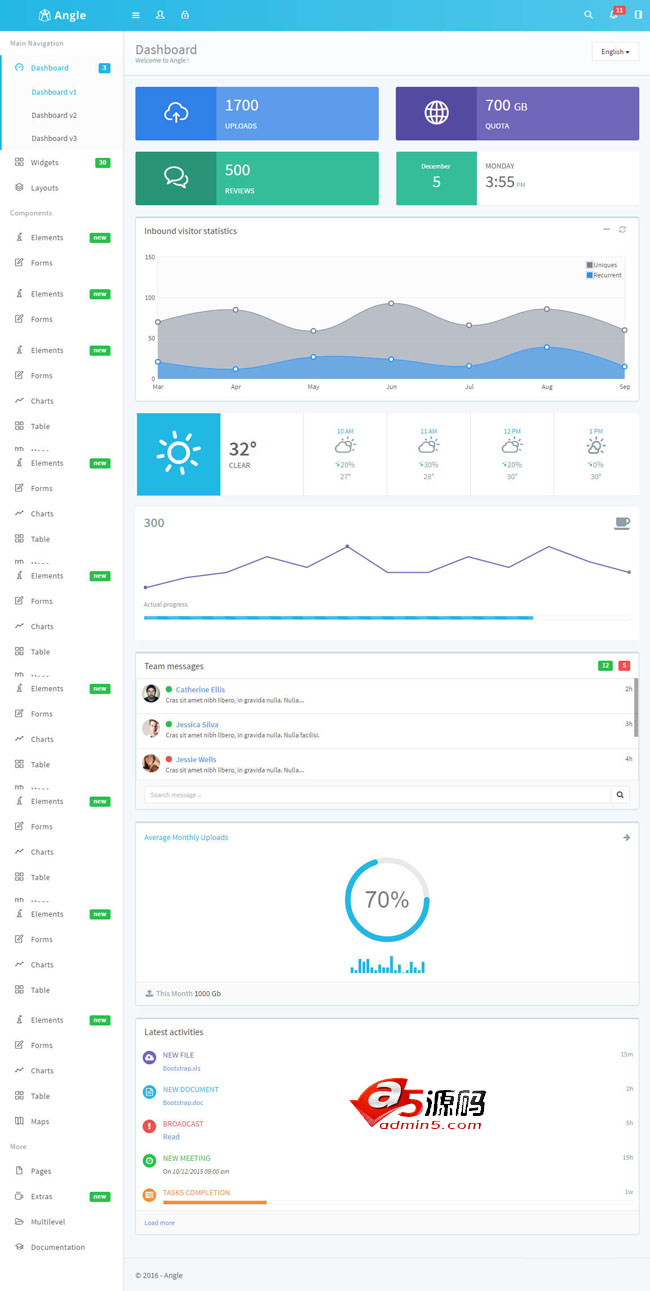Toggle Recurrent series in chart legend
The width and height of the screenshot is (650, 1291).
pyautogui.click(x=604, y=275)
